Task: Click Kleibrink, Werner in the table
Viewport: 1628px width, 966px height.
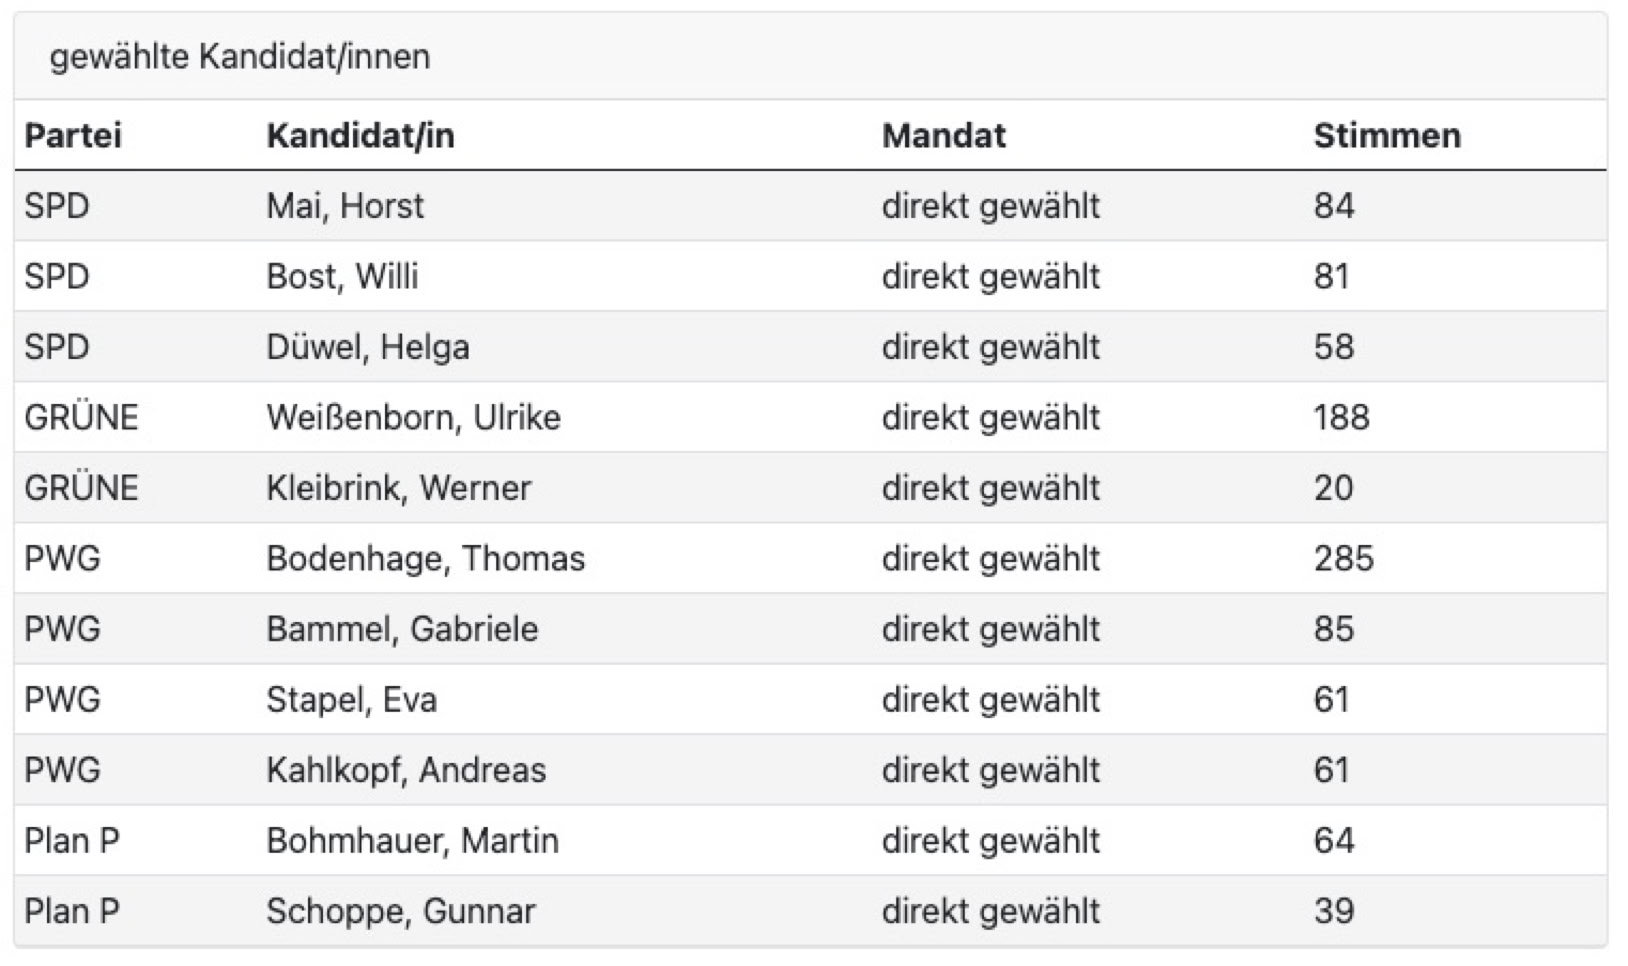Action: pos(398,488)
